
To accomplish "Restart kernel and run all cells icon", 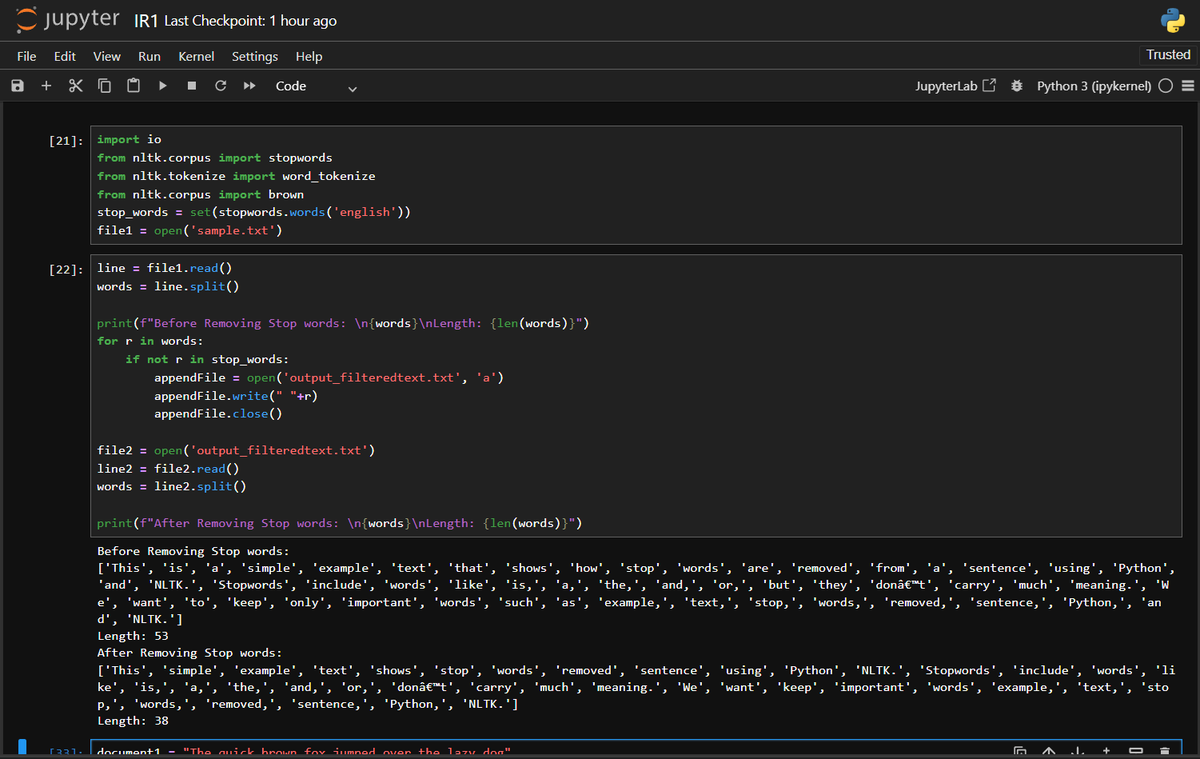I will pyautogui.click(x=249, y=86).
